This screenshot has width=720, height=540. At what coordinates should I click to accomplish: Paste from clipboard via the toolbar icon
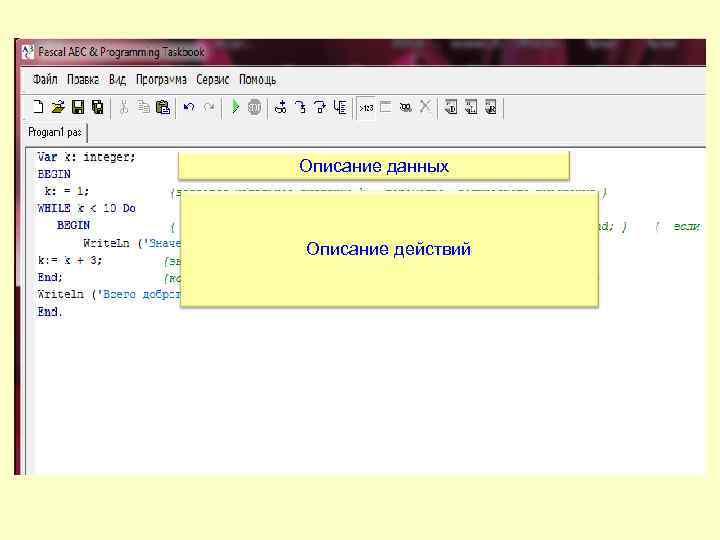pos(163,107)
